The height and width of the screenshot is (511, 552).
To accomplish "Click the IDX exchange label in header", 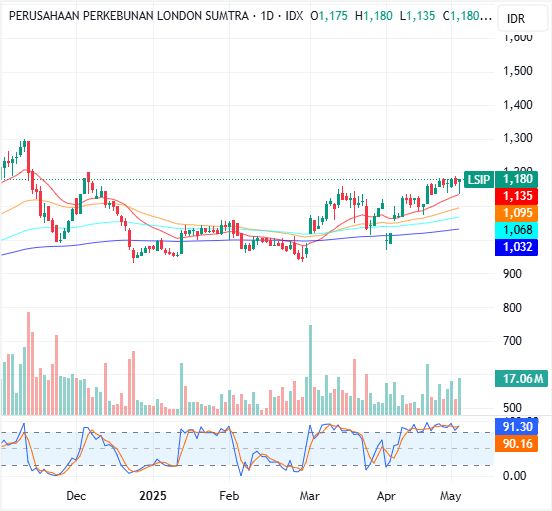I will coord(294,16).
